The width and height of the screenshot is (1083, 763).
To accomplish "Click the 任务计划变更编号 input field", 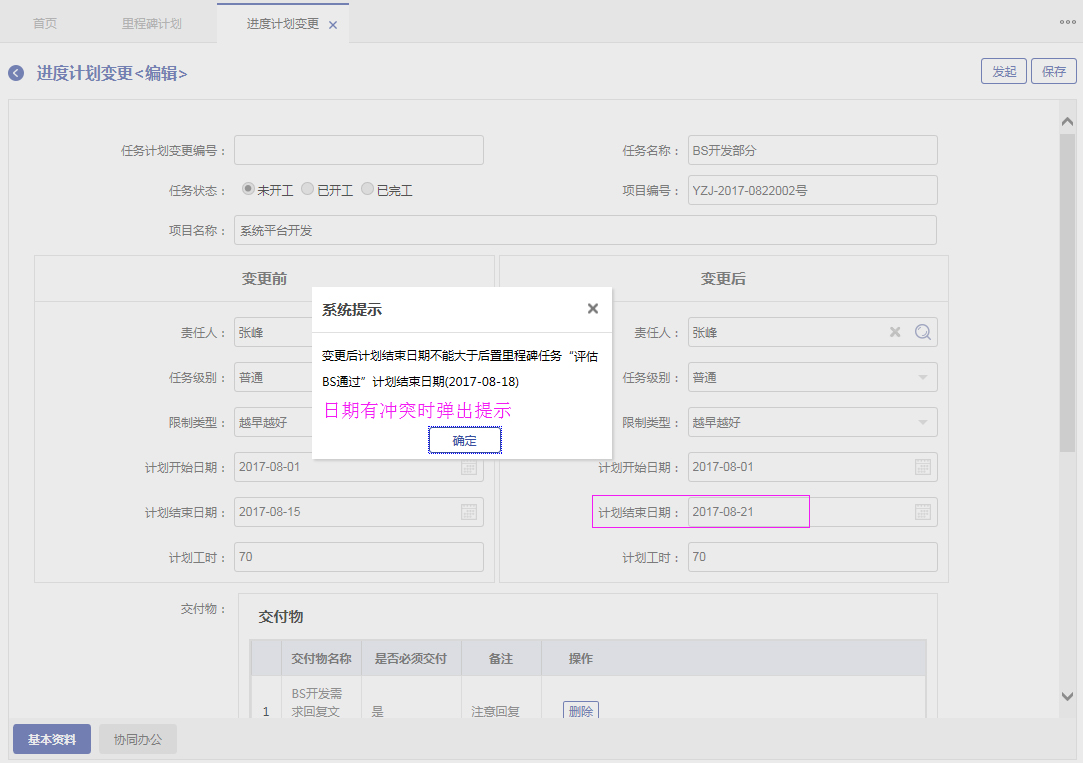I will 358,150.
